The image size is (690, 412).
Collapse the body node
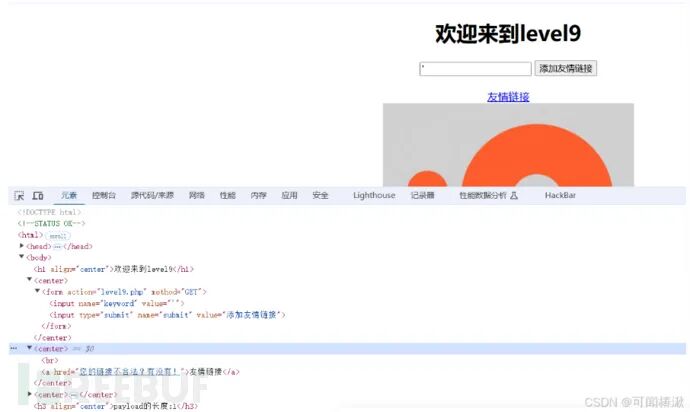[x=22, y=257]
